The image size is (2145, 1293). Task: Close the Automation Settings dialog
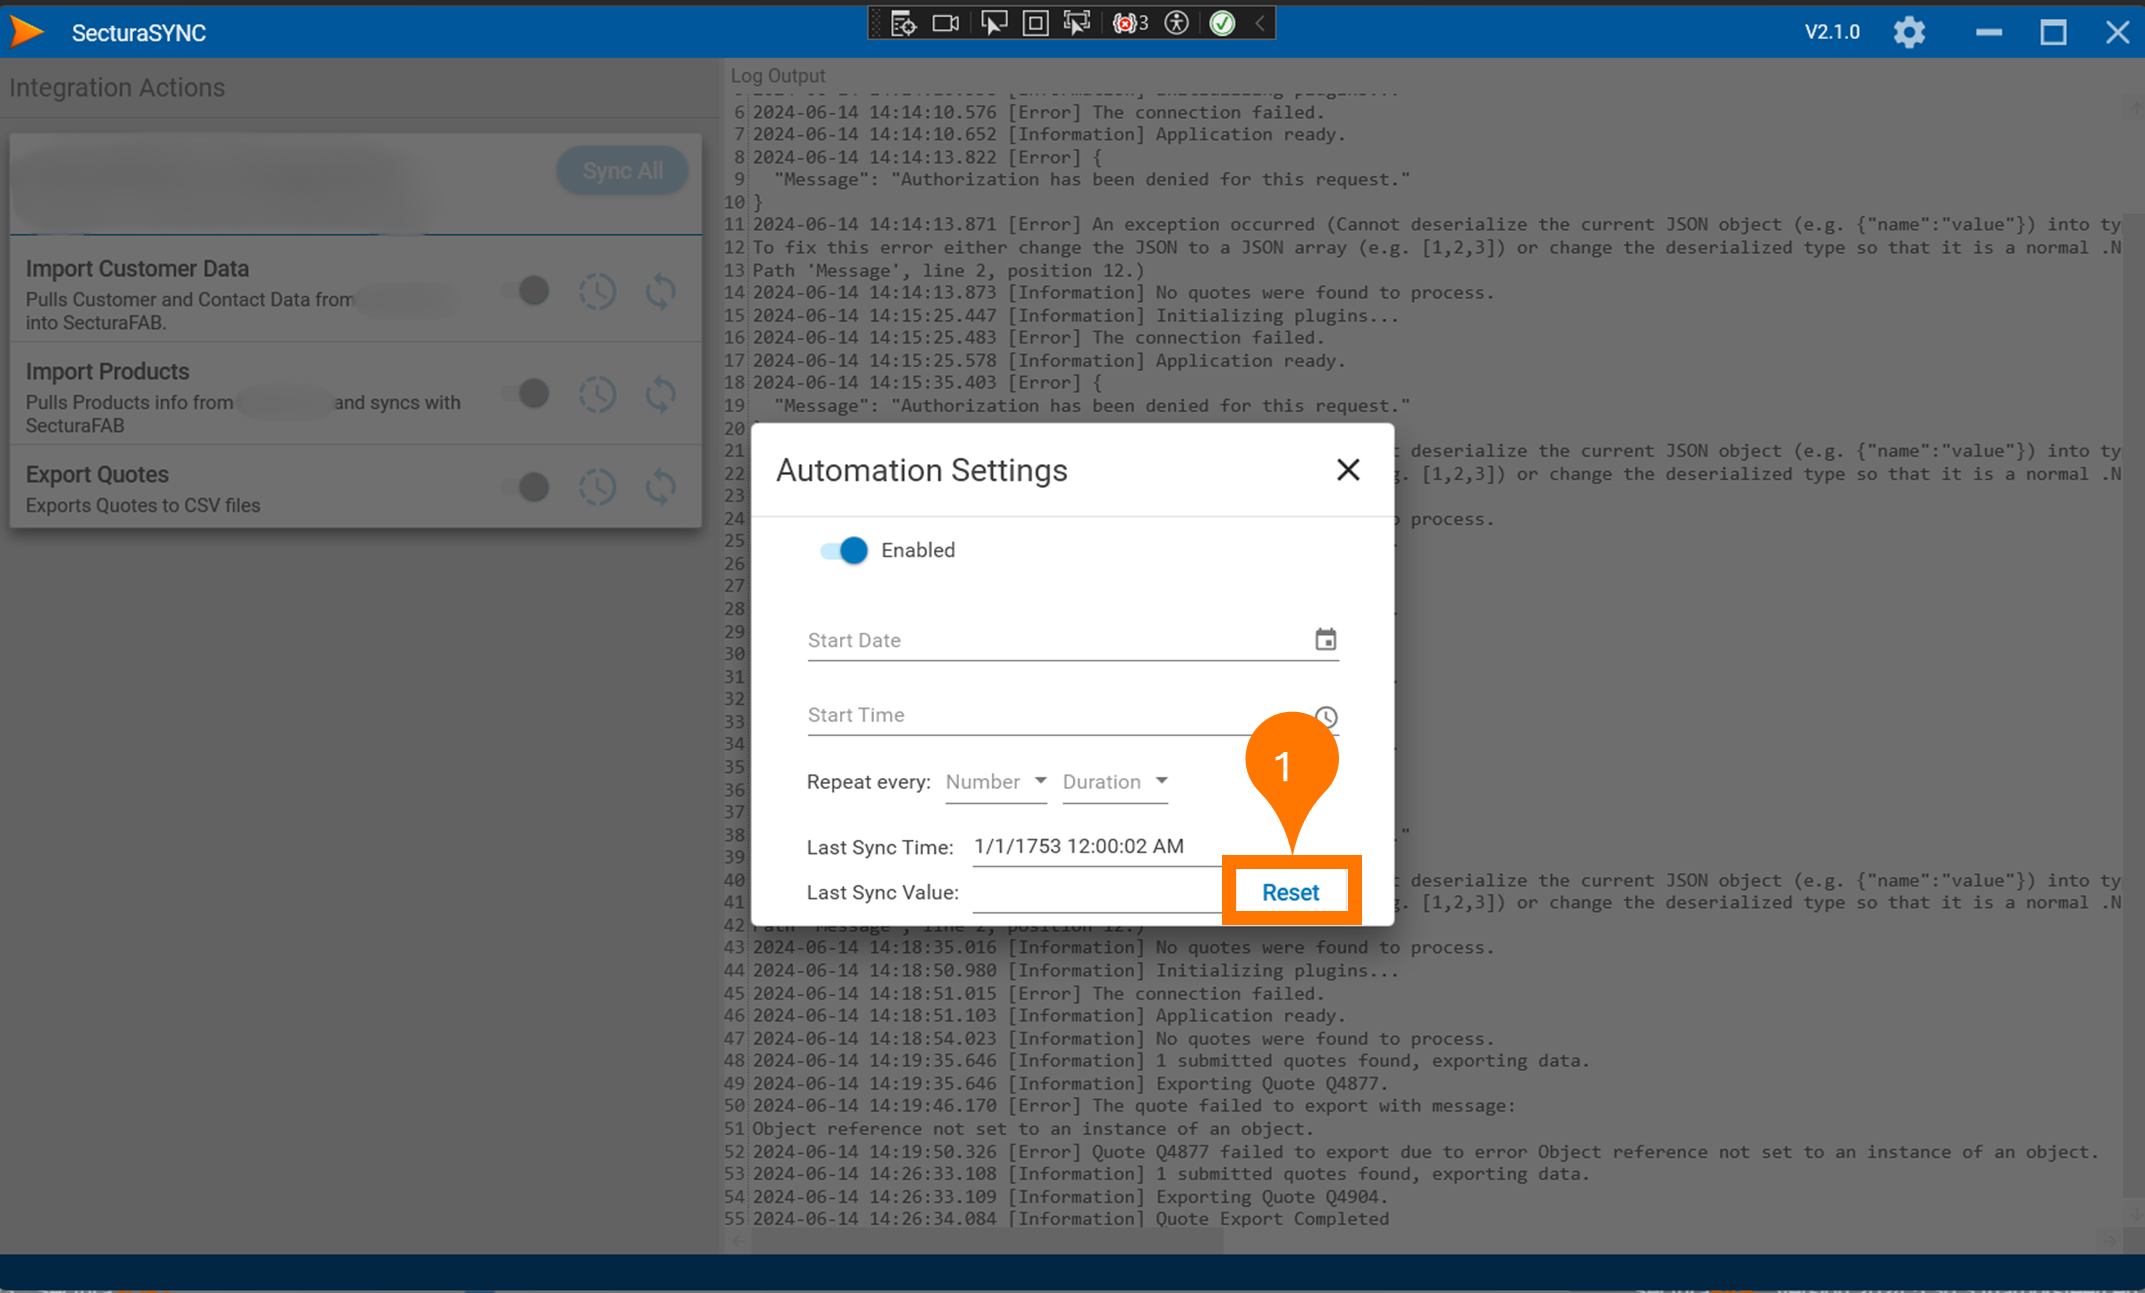tap(1347, 470)
